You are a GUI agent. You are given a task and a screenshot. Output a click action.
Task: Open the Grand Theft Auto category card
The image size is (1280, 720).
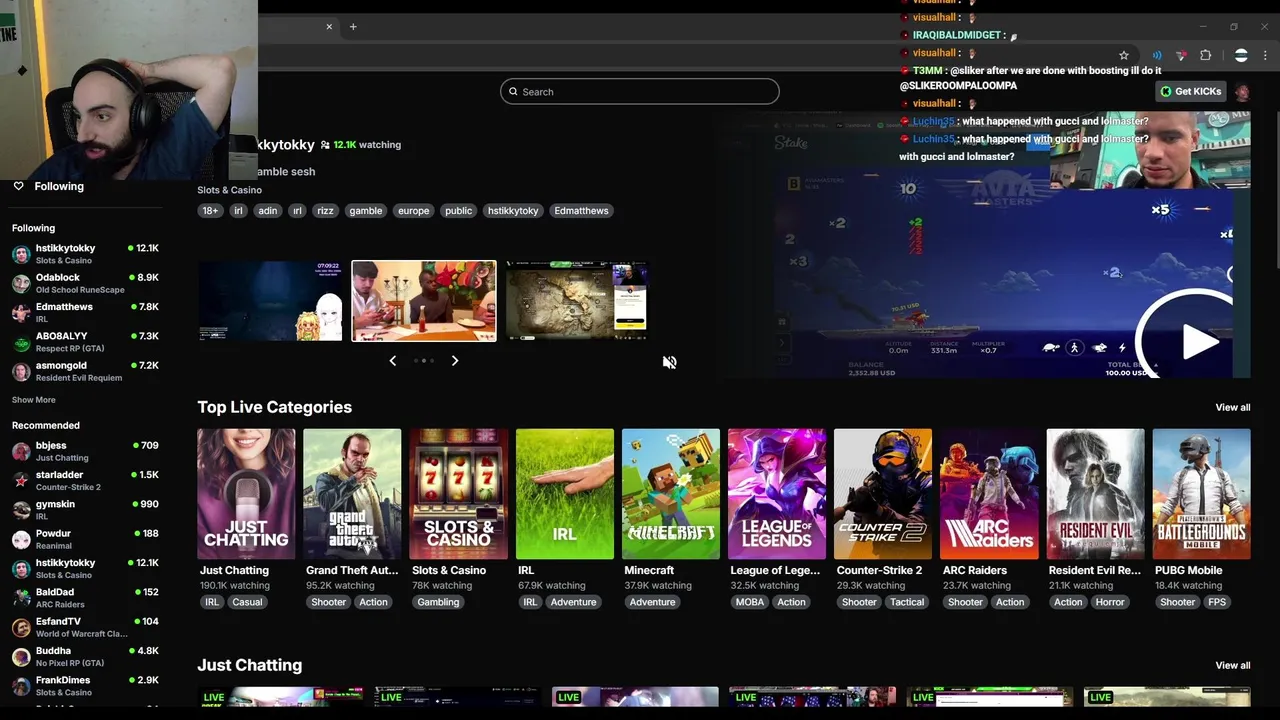click(352, 494)
